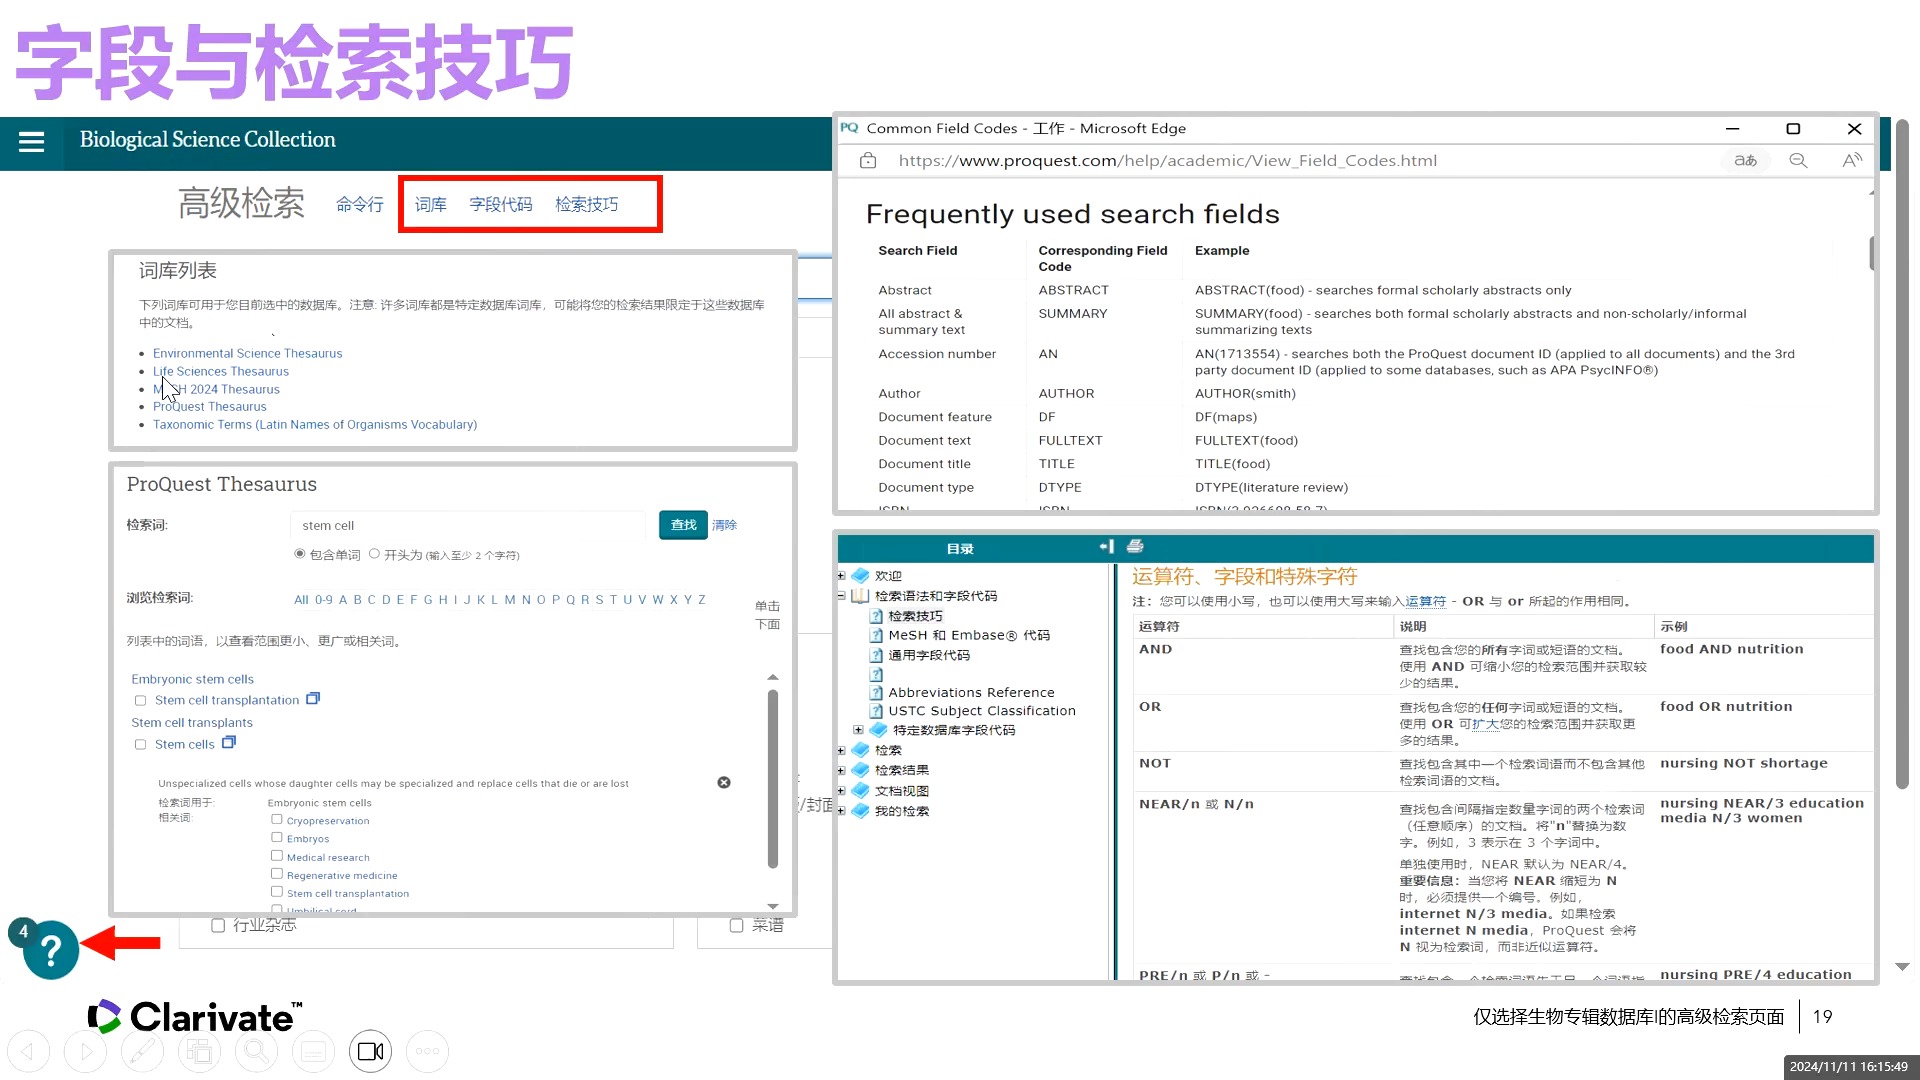Go to previous slide with back arrow
The height and width of the screenshot is (1080, 1920).
(x=28, y=1051)
